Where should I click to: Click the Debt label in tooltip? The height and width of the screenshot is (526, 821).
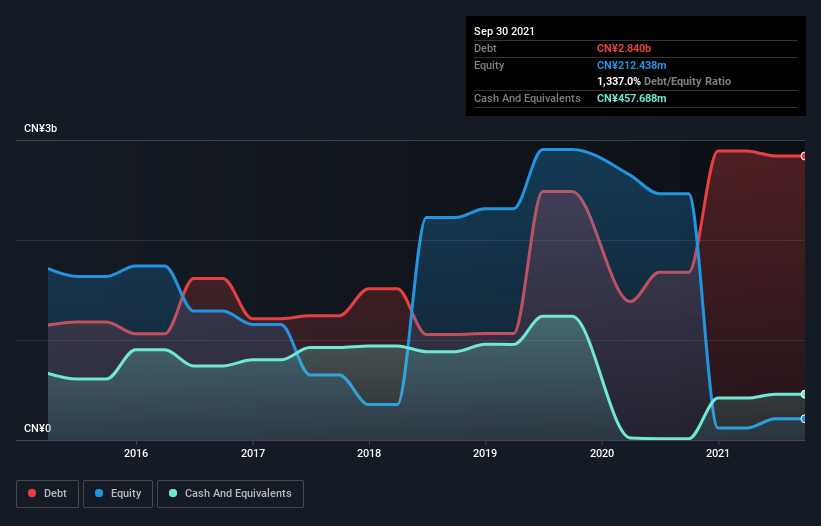pyautogui.click(x=485, y=48)
